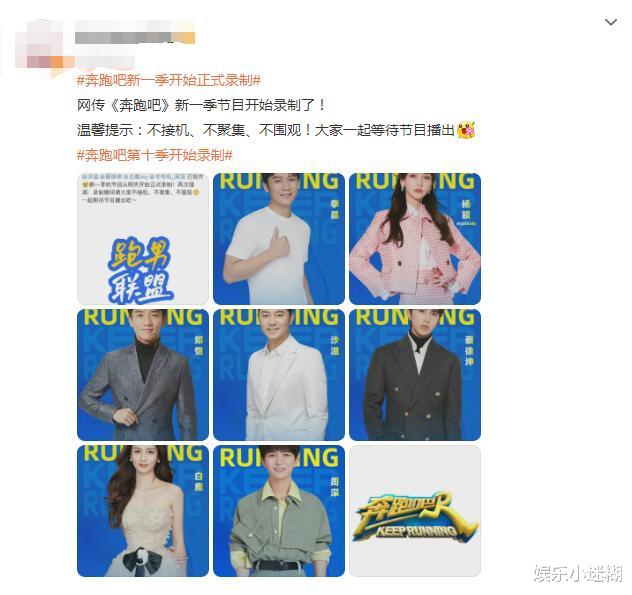Open the dark double-breasted suit poster
This screenshot has width=632, height=595.
(415, 375)
